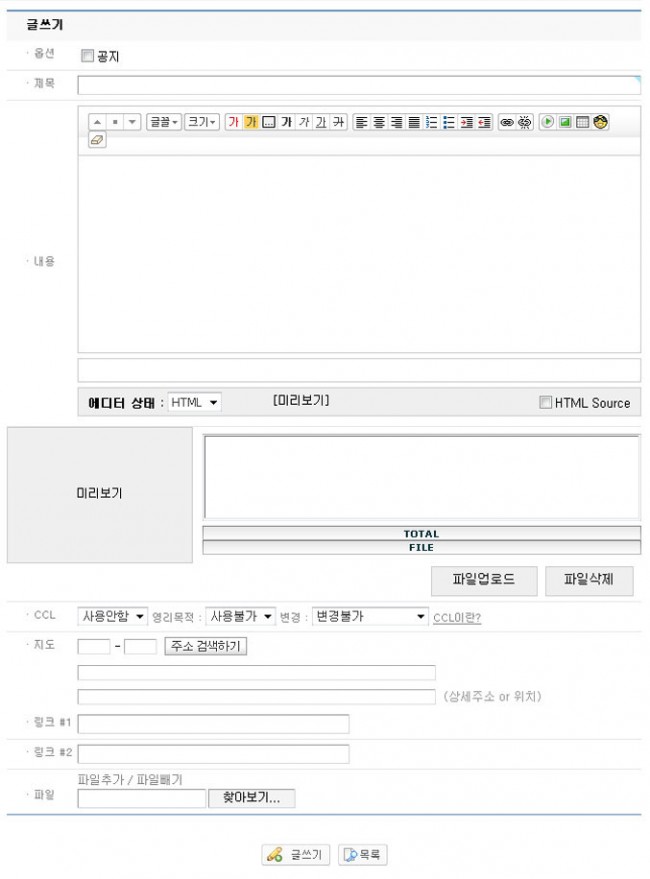650x879 pixels.
Task: Open the 변경 변경불가 dropdown
Action: 370,616
